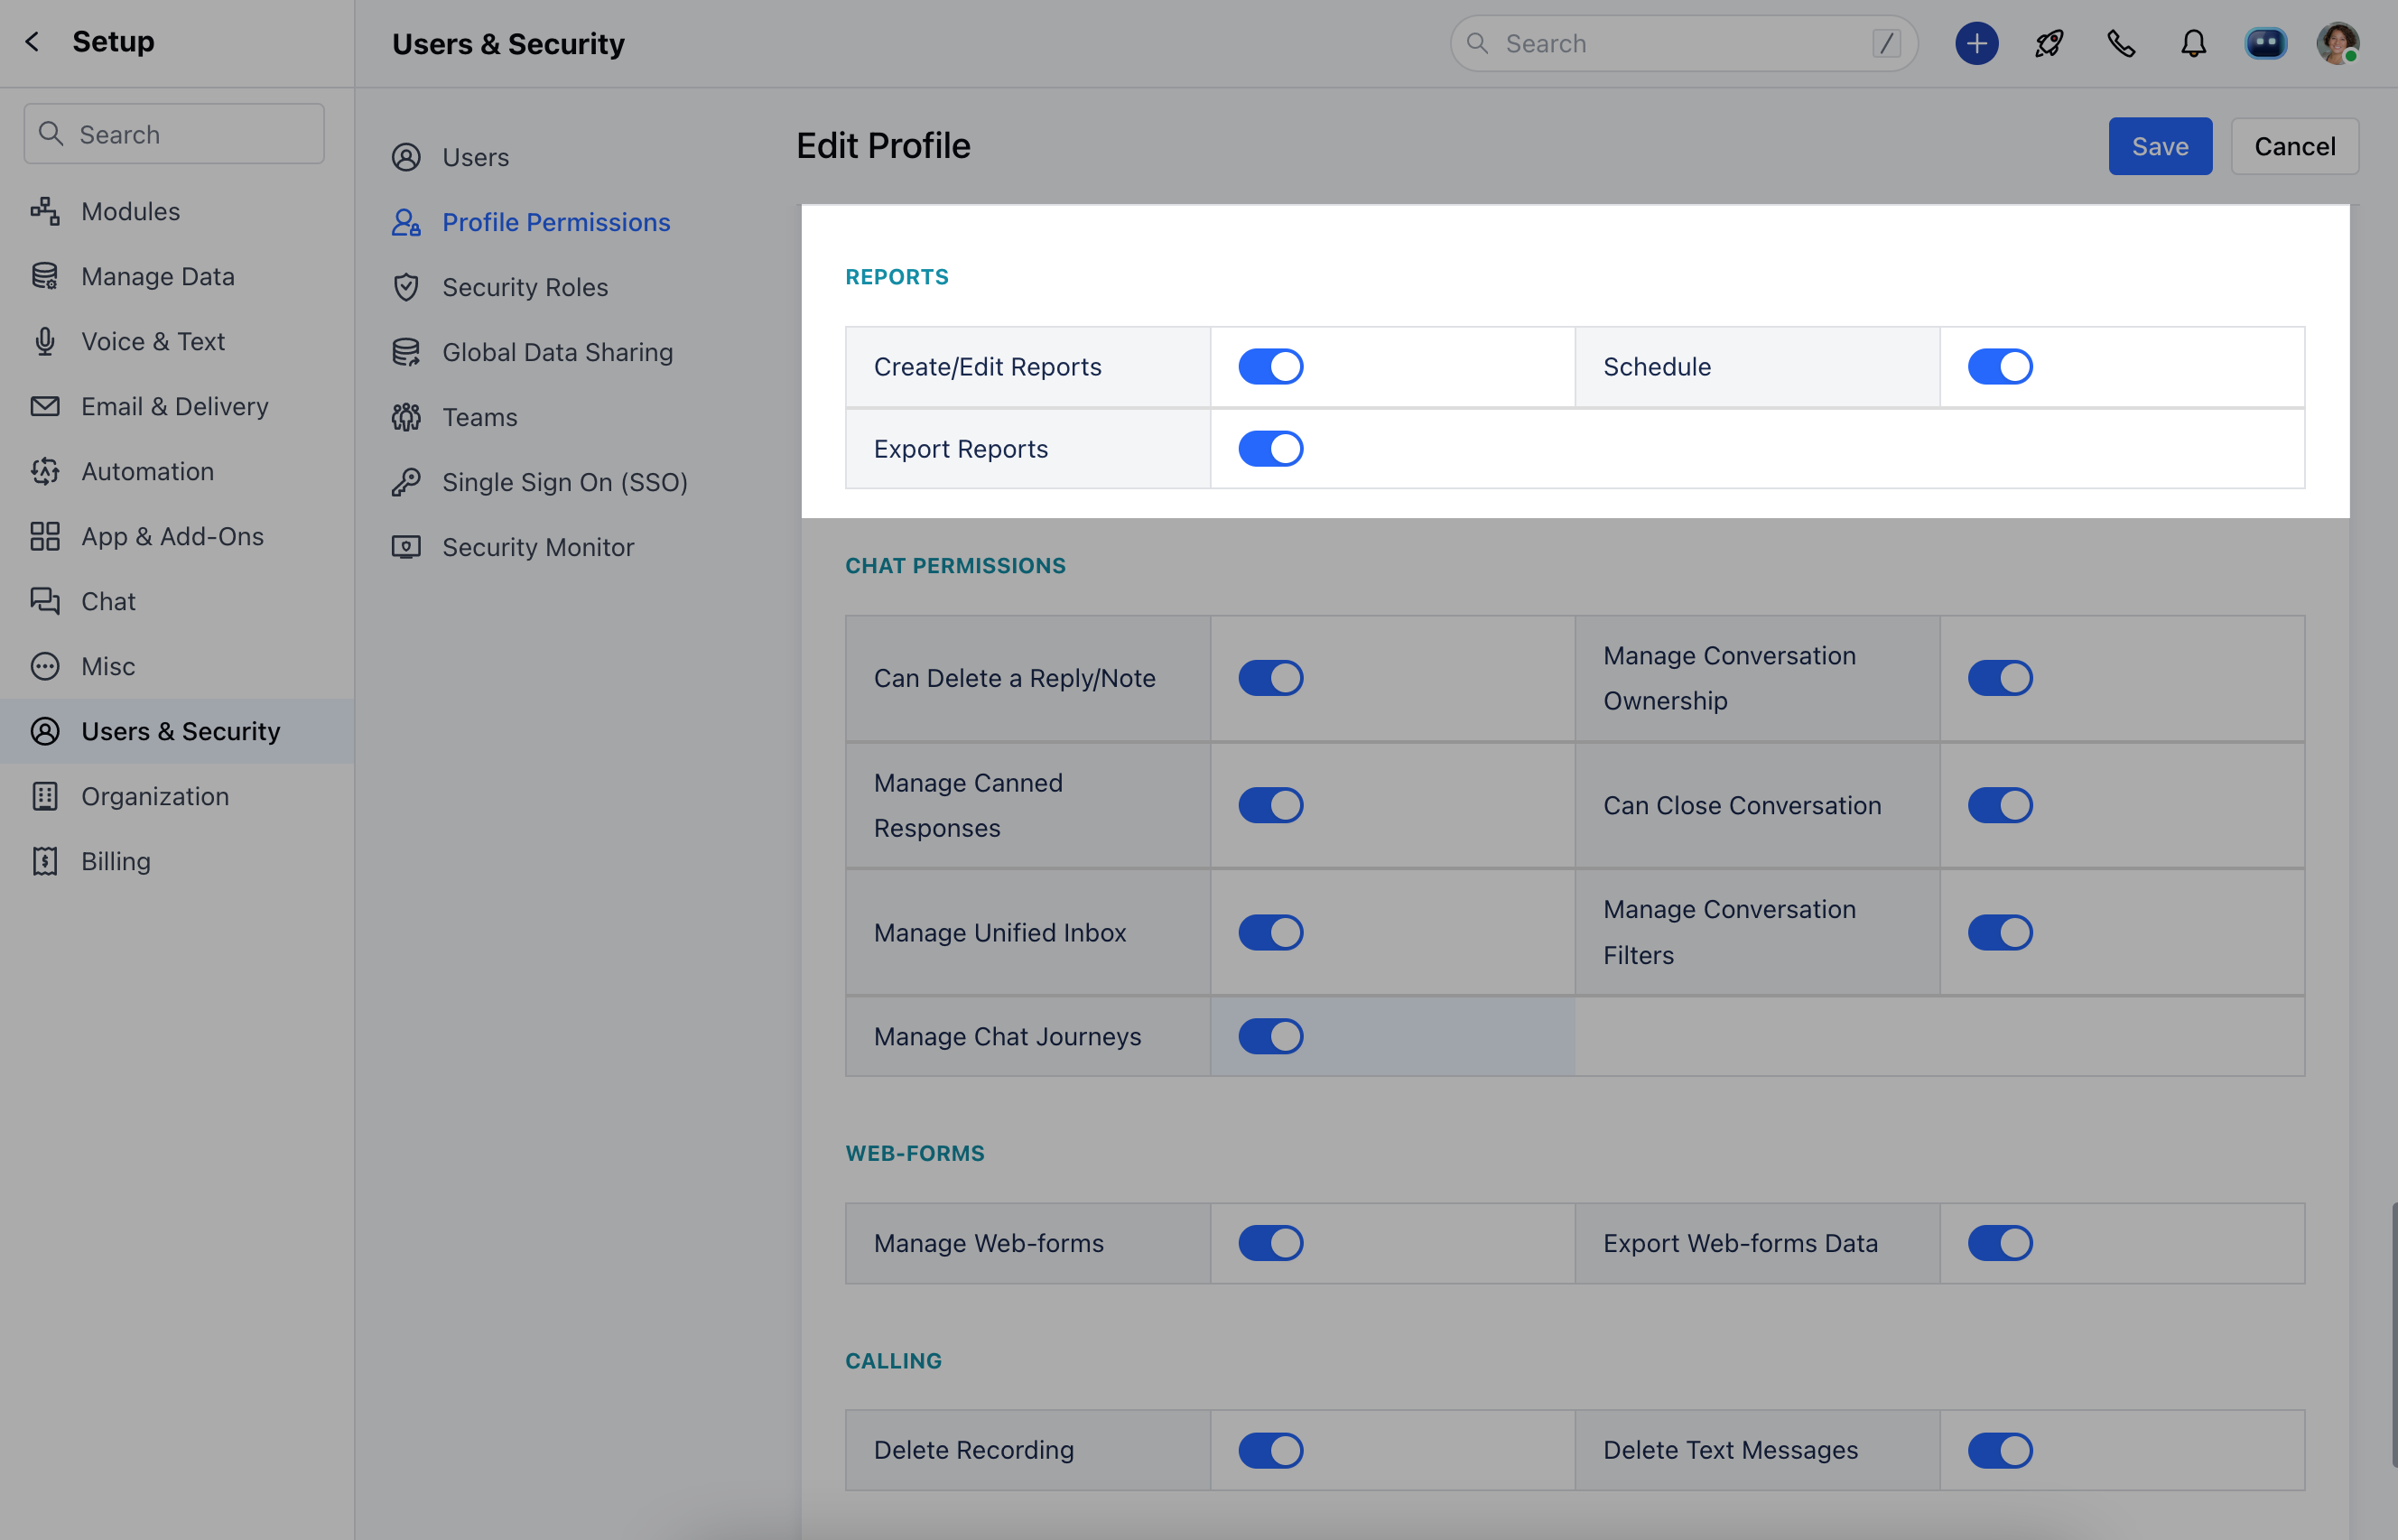Toggle Delete Text Messages permission
Viewport: 2398px width, 1540px height.
click(2000, 1450)
